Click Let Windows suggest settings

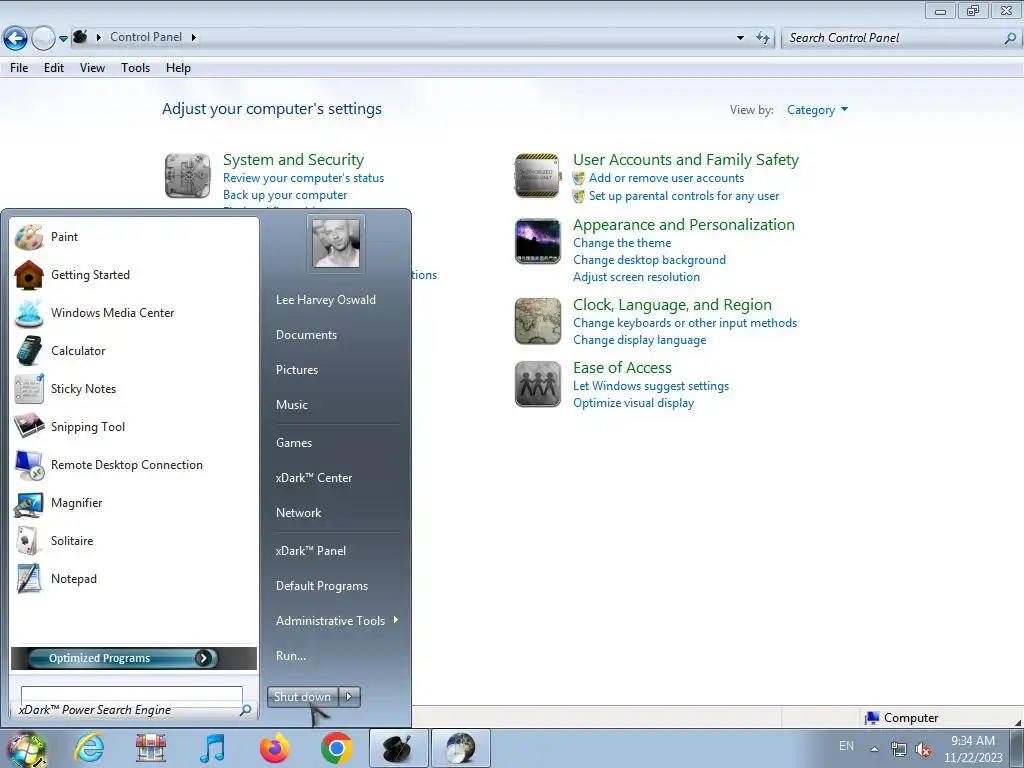(x=650, y=386)
